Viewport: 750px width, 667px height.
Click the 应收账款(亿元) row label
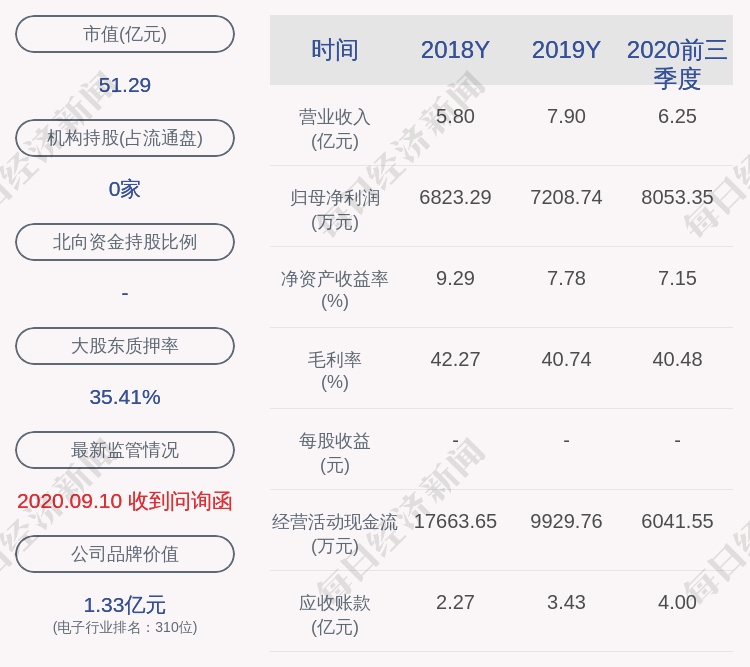[335, 615]
